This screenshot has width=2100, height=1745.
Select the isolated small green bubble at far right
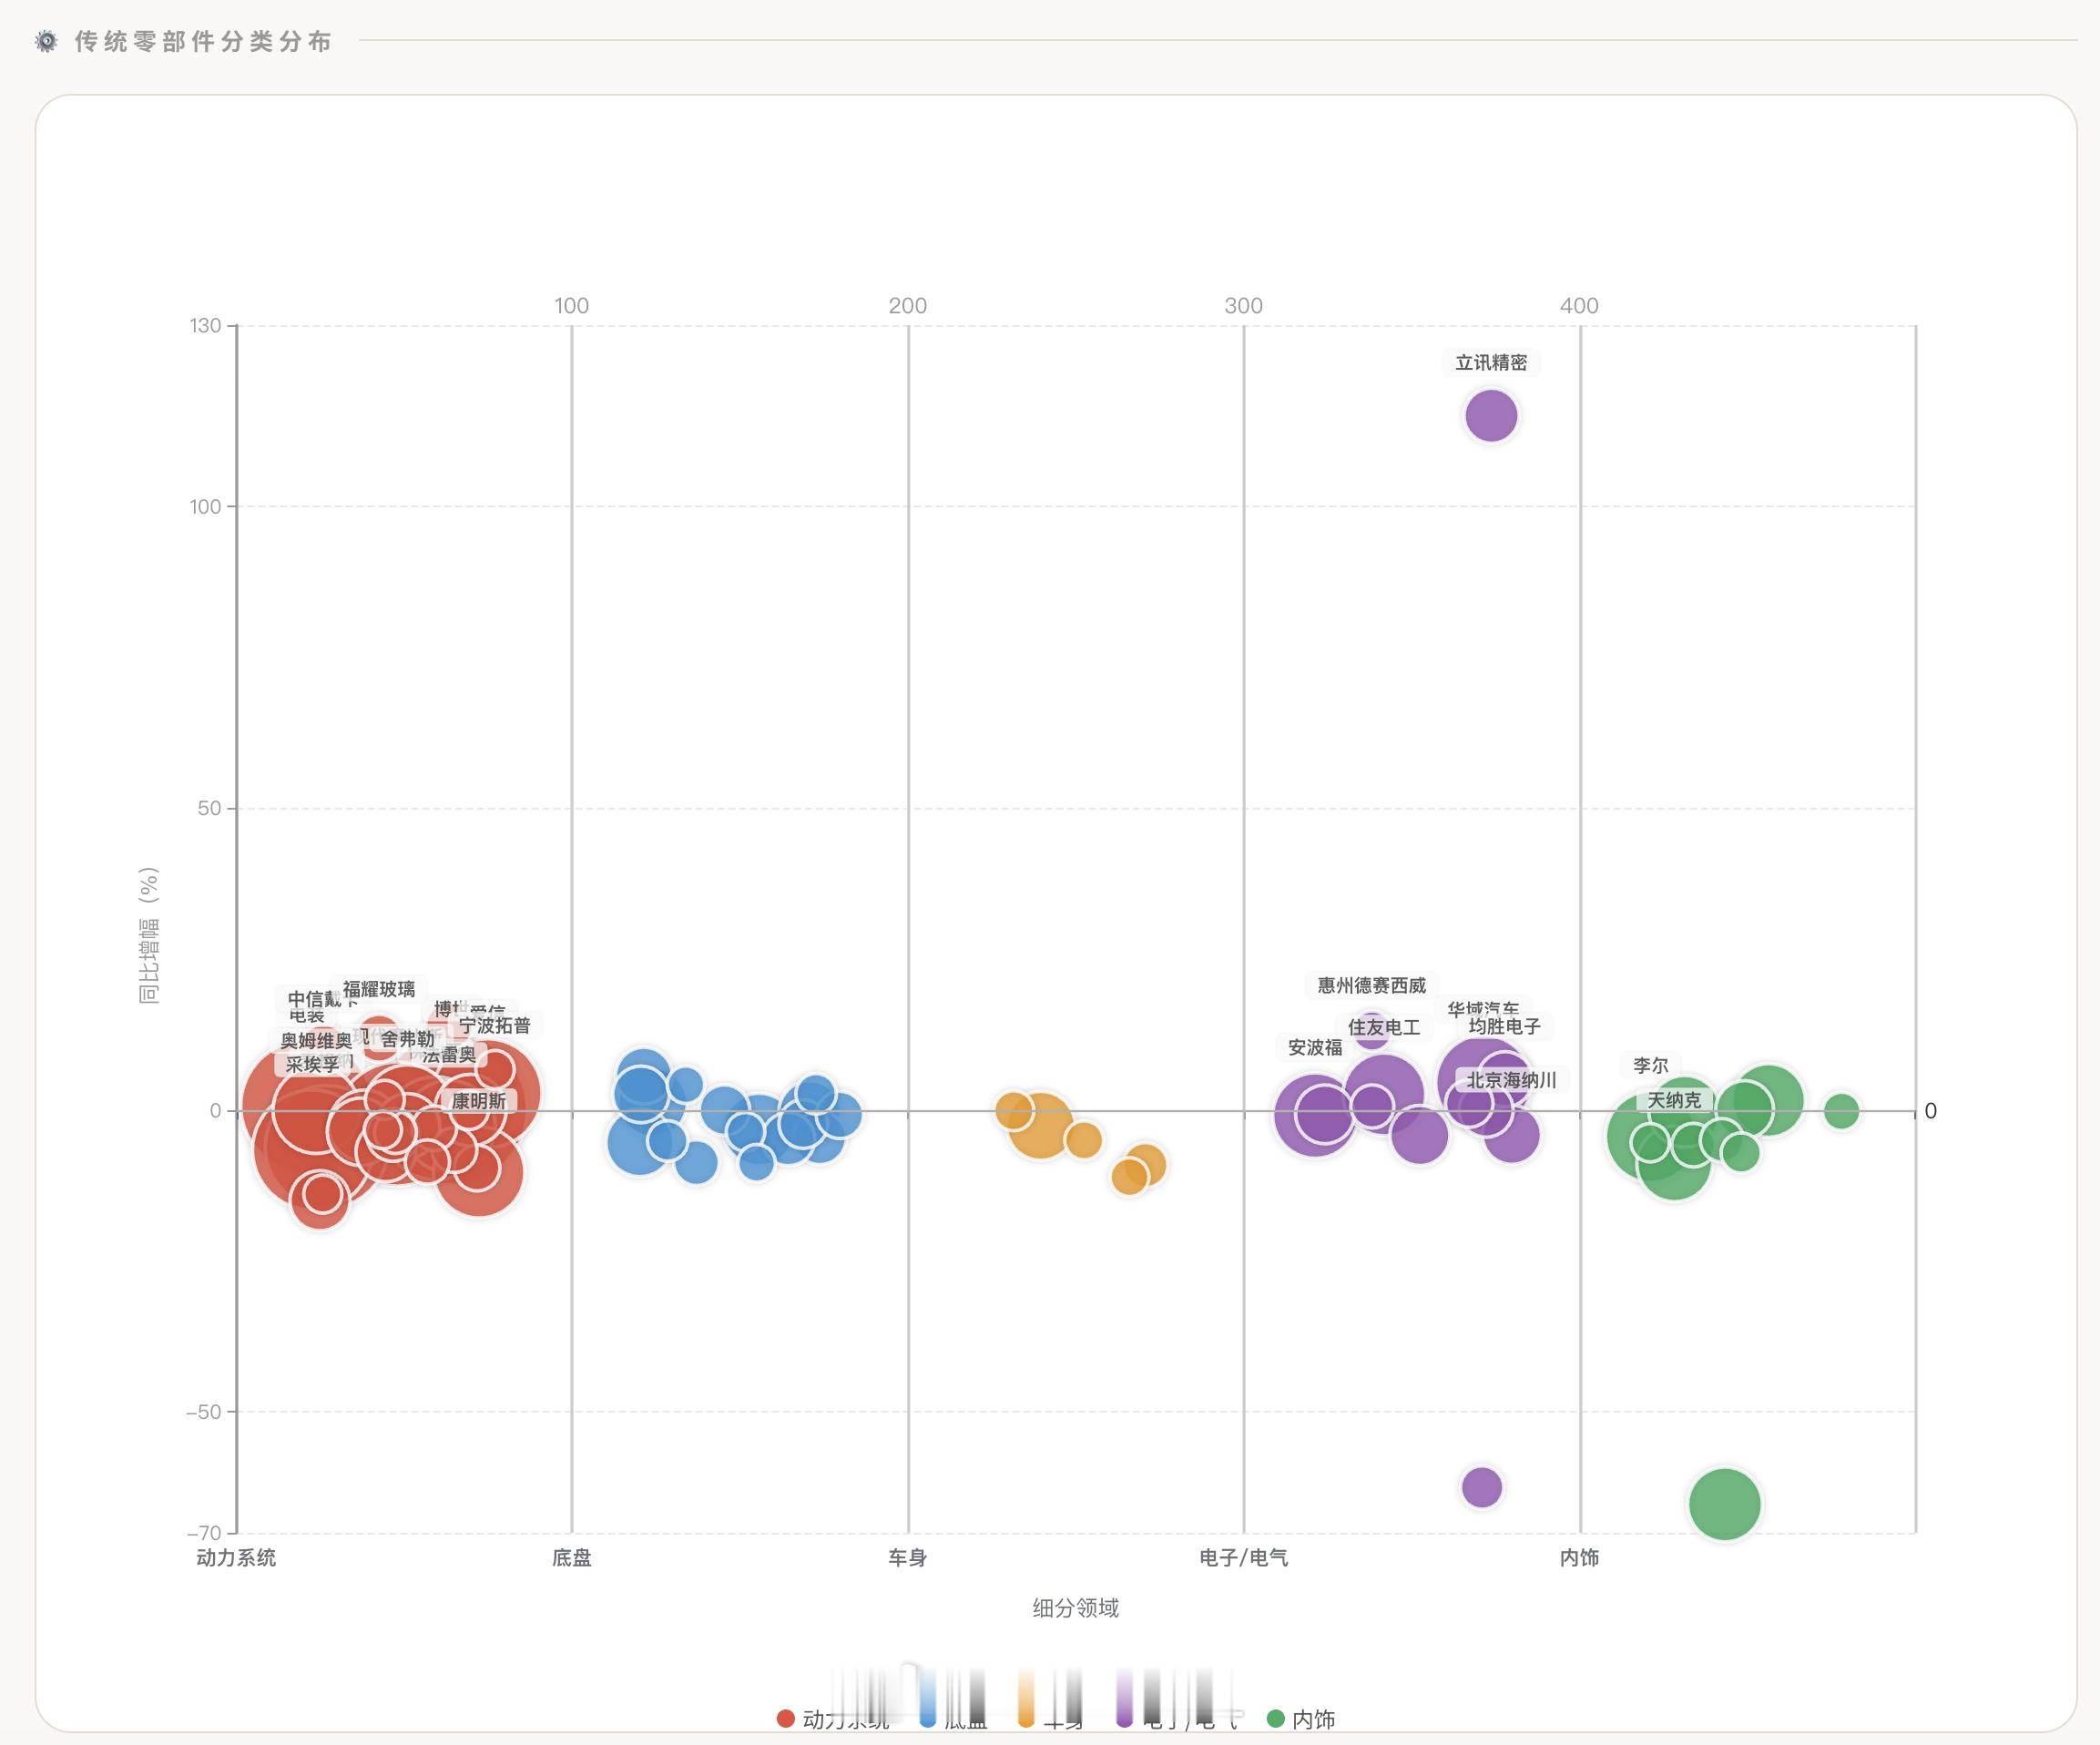point(1841,1110)
